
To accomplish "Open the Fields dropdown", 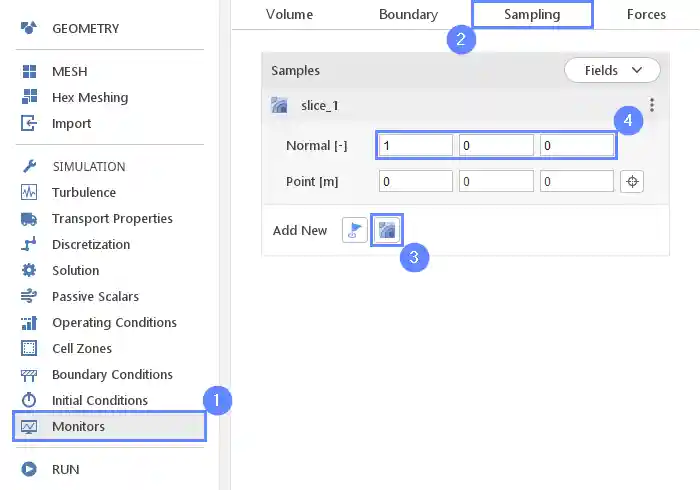I will point(612,70).
